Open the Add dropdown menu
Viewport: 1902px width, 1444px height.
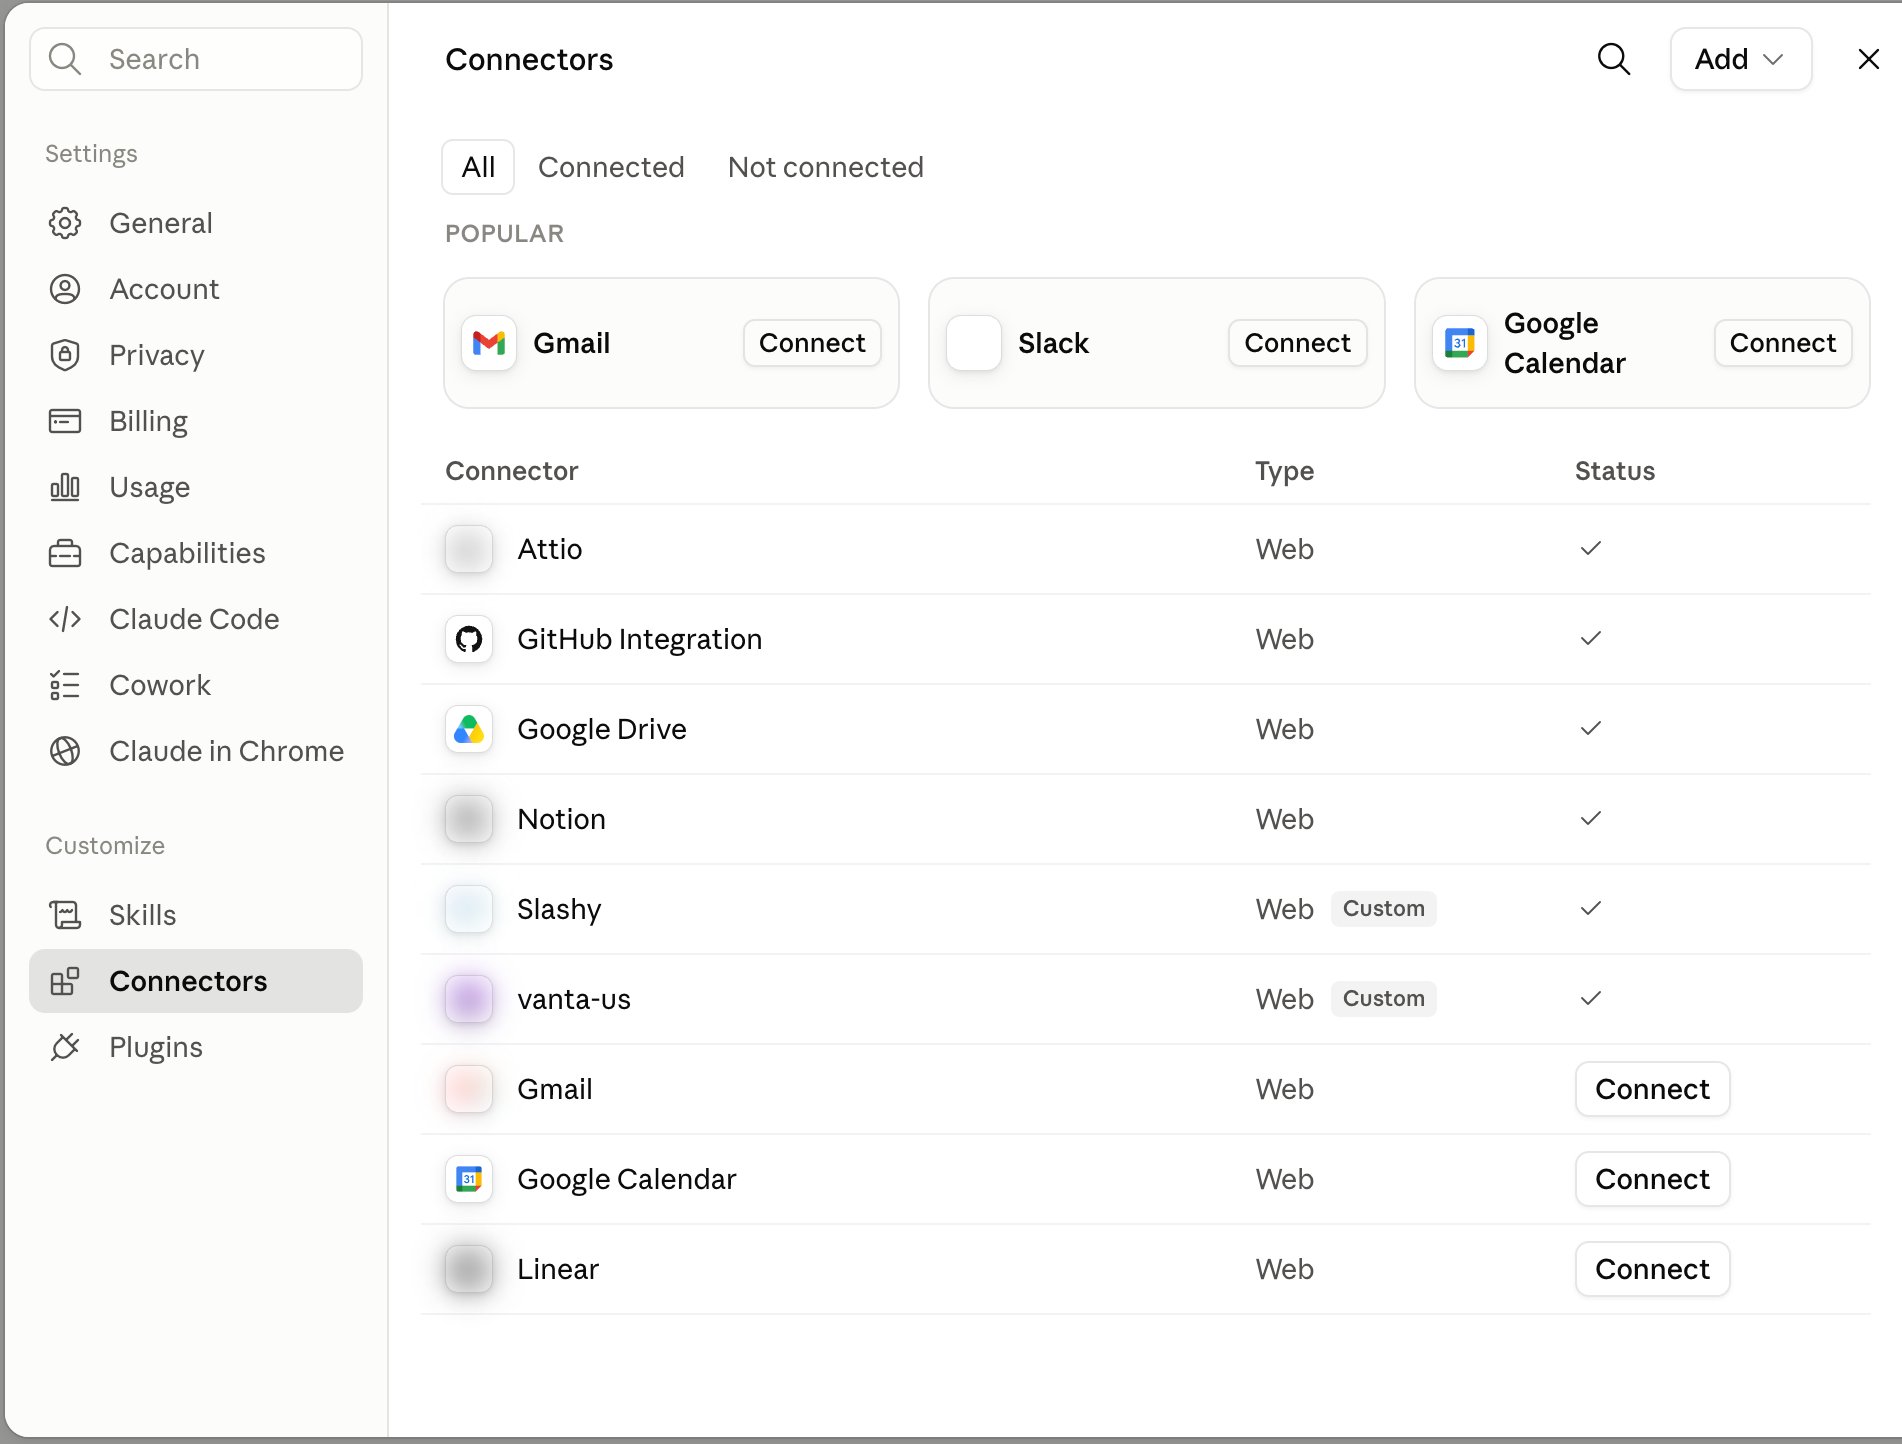pyautogui.click(x=1740, y=59)
